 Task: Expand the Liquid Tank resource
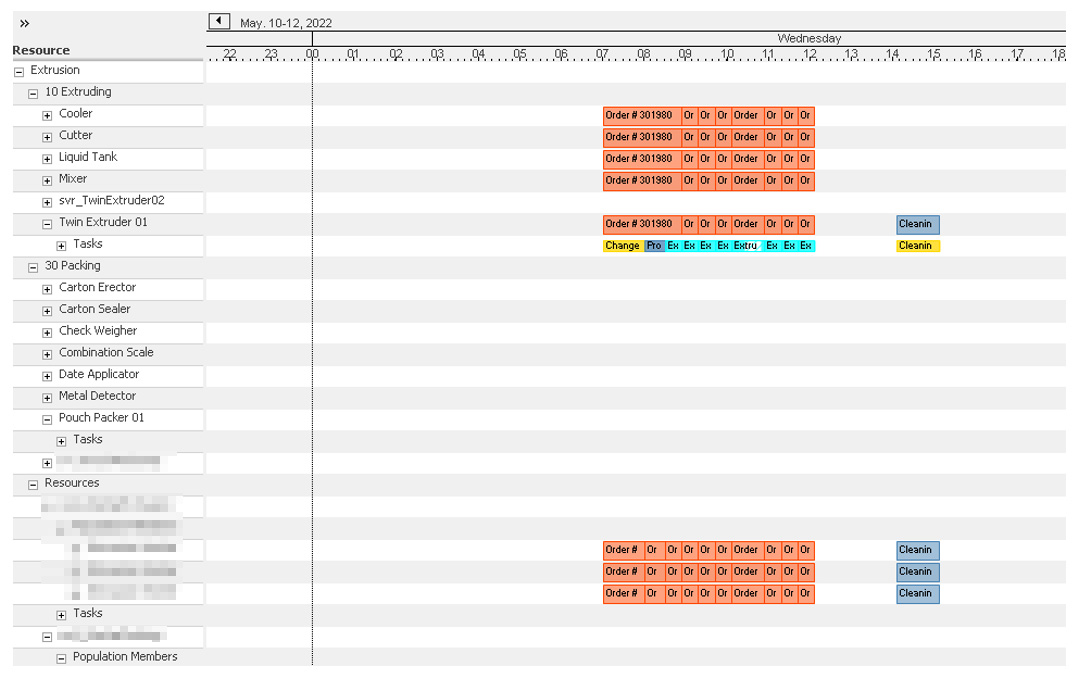tap(47, 159)
